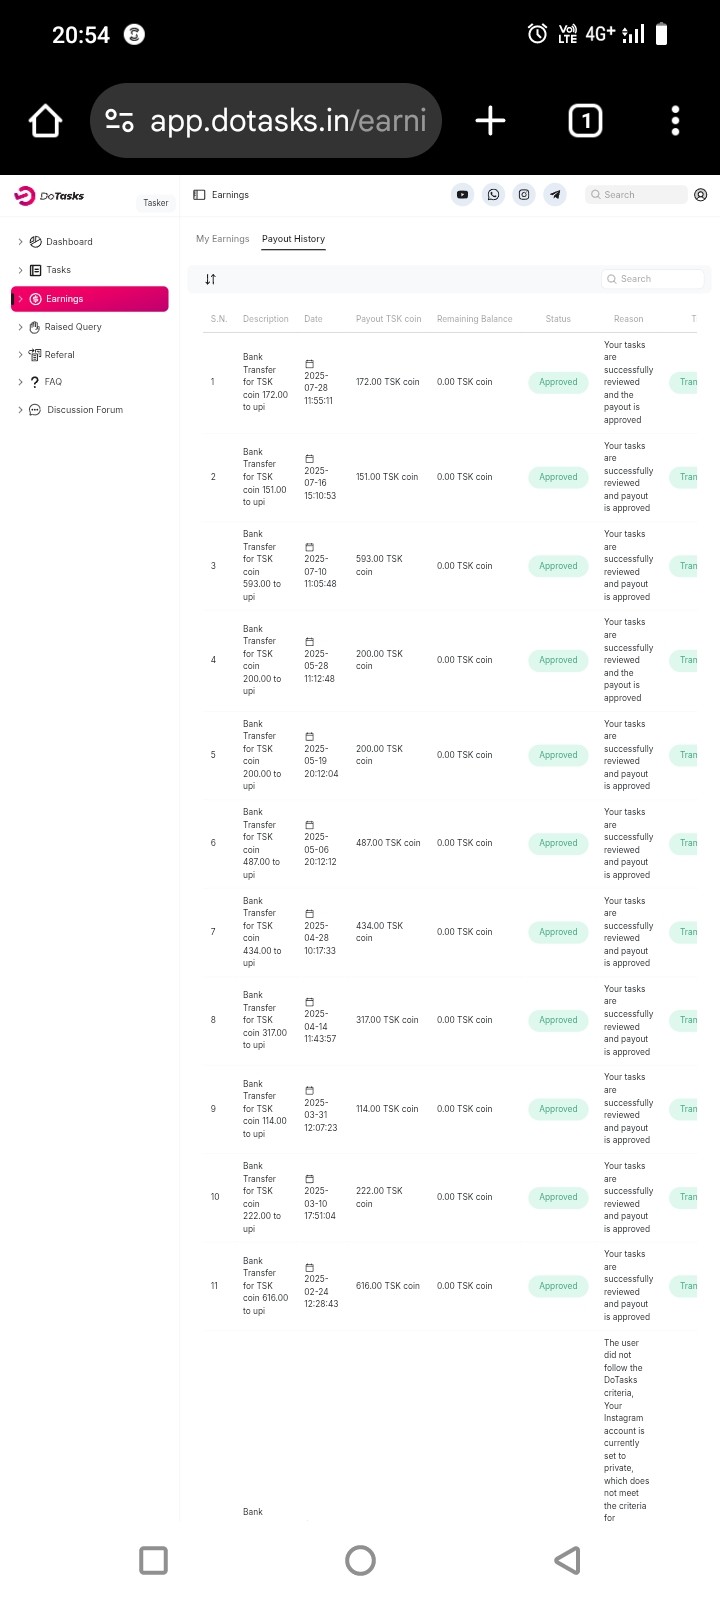Open the Instagram icon in header
The image size is (720, 1600).
tap(524, 195)
